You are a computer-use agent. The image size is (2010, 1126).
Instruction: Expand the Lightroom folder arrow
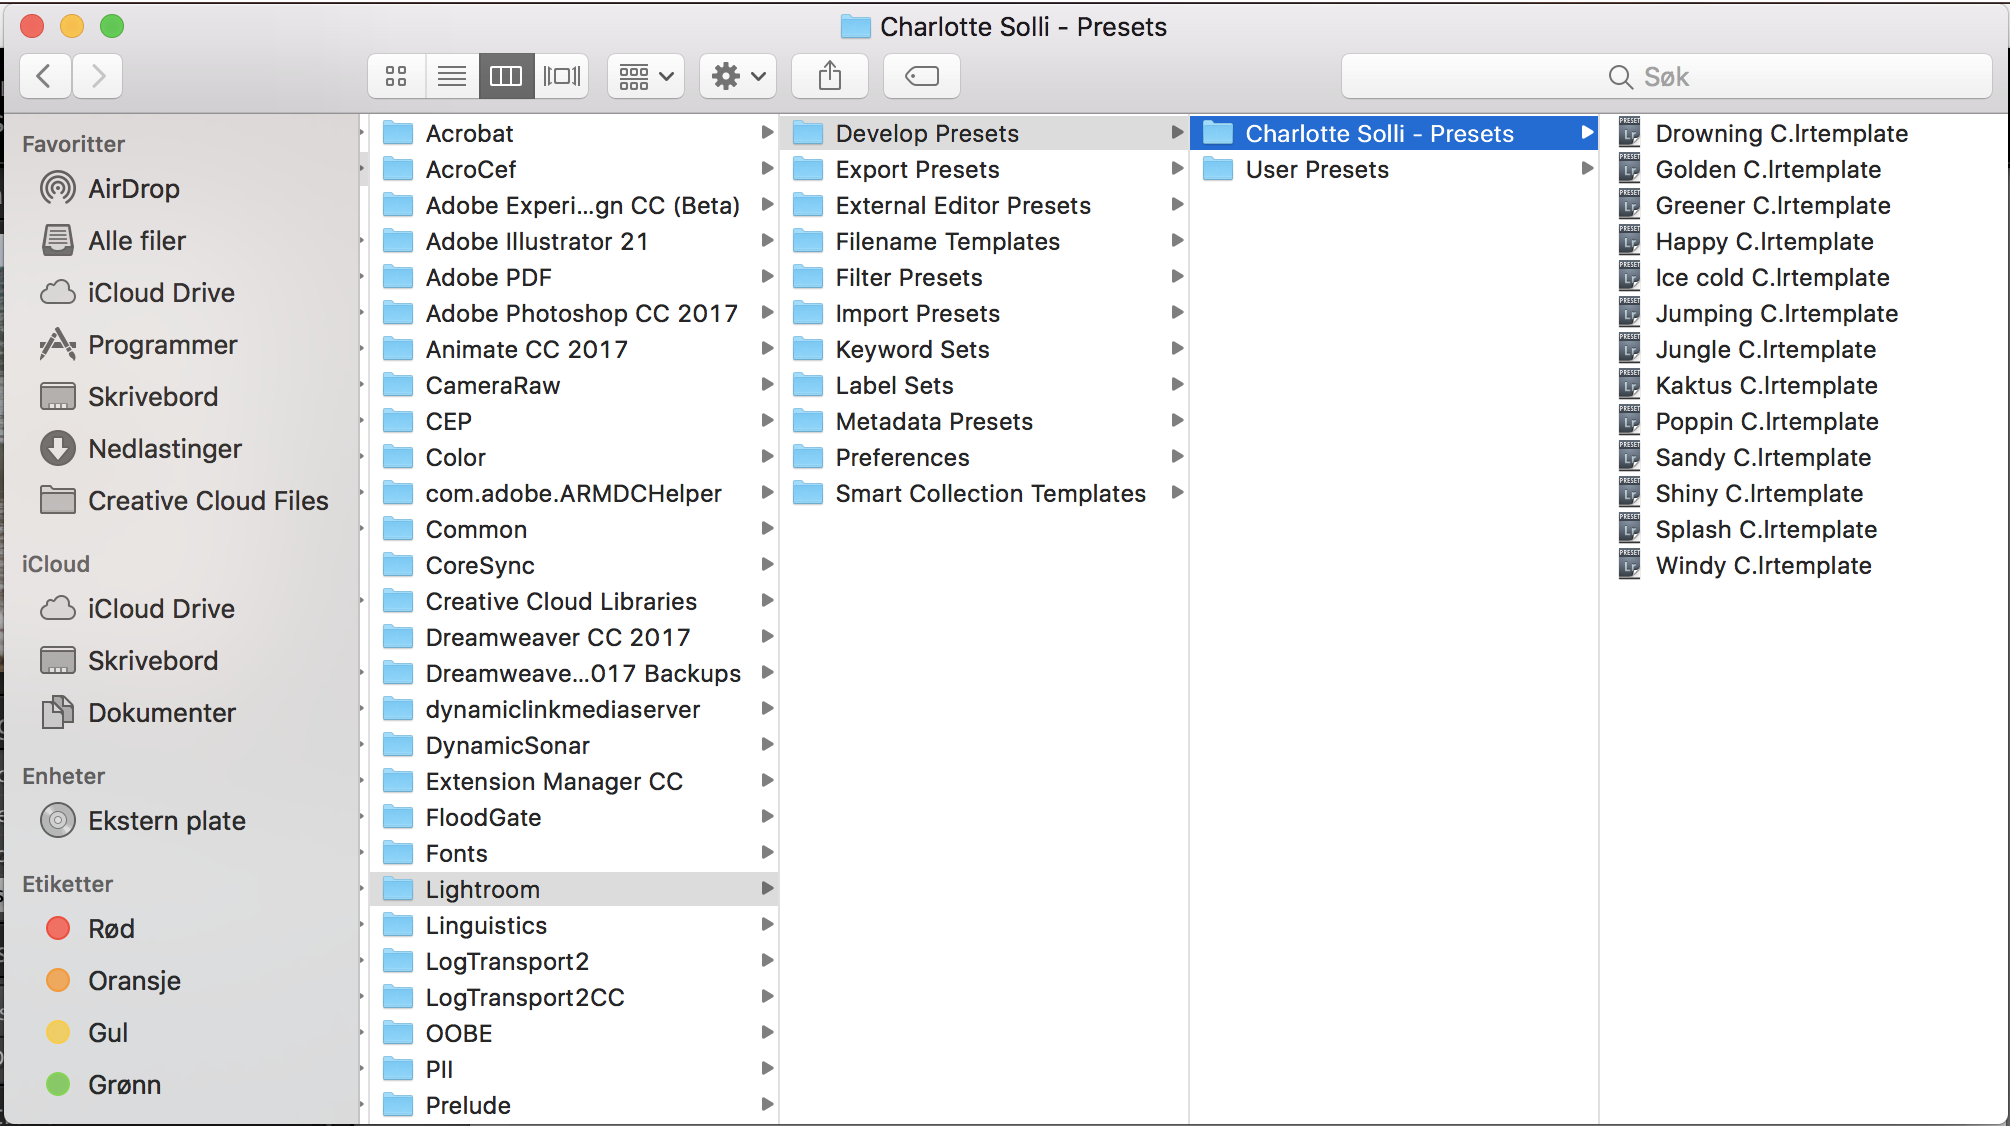click(767, 888)
